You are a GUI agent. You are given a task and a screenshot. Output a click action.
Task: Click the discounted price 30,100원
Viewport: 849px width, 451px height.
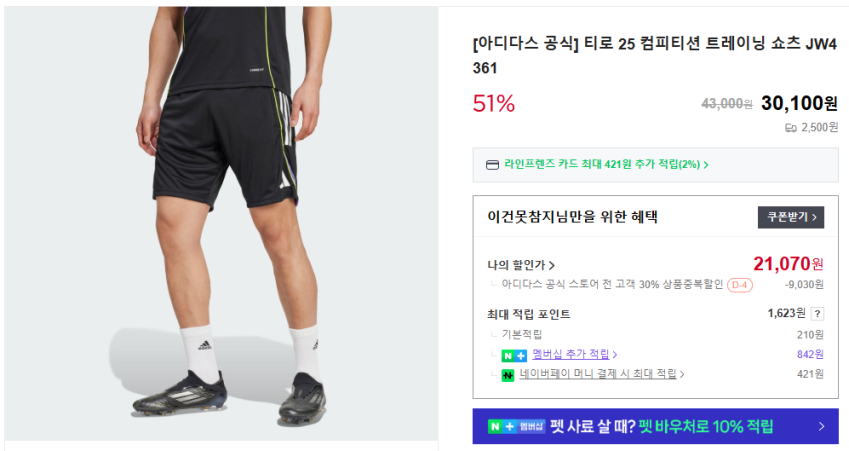point(799,103)
